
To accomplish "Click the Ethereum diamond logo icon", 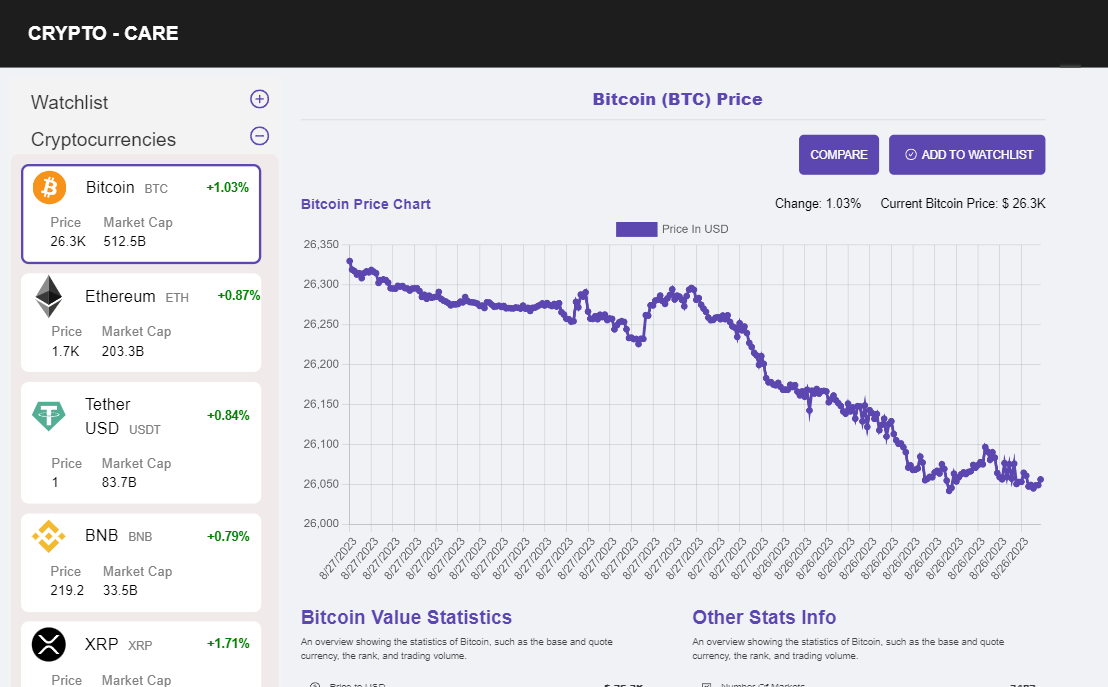I will click(48, 296).
